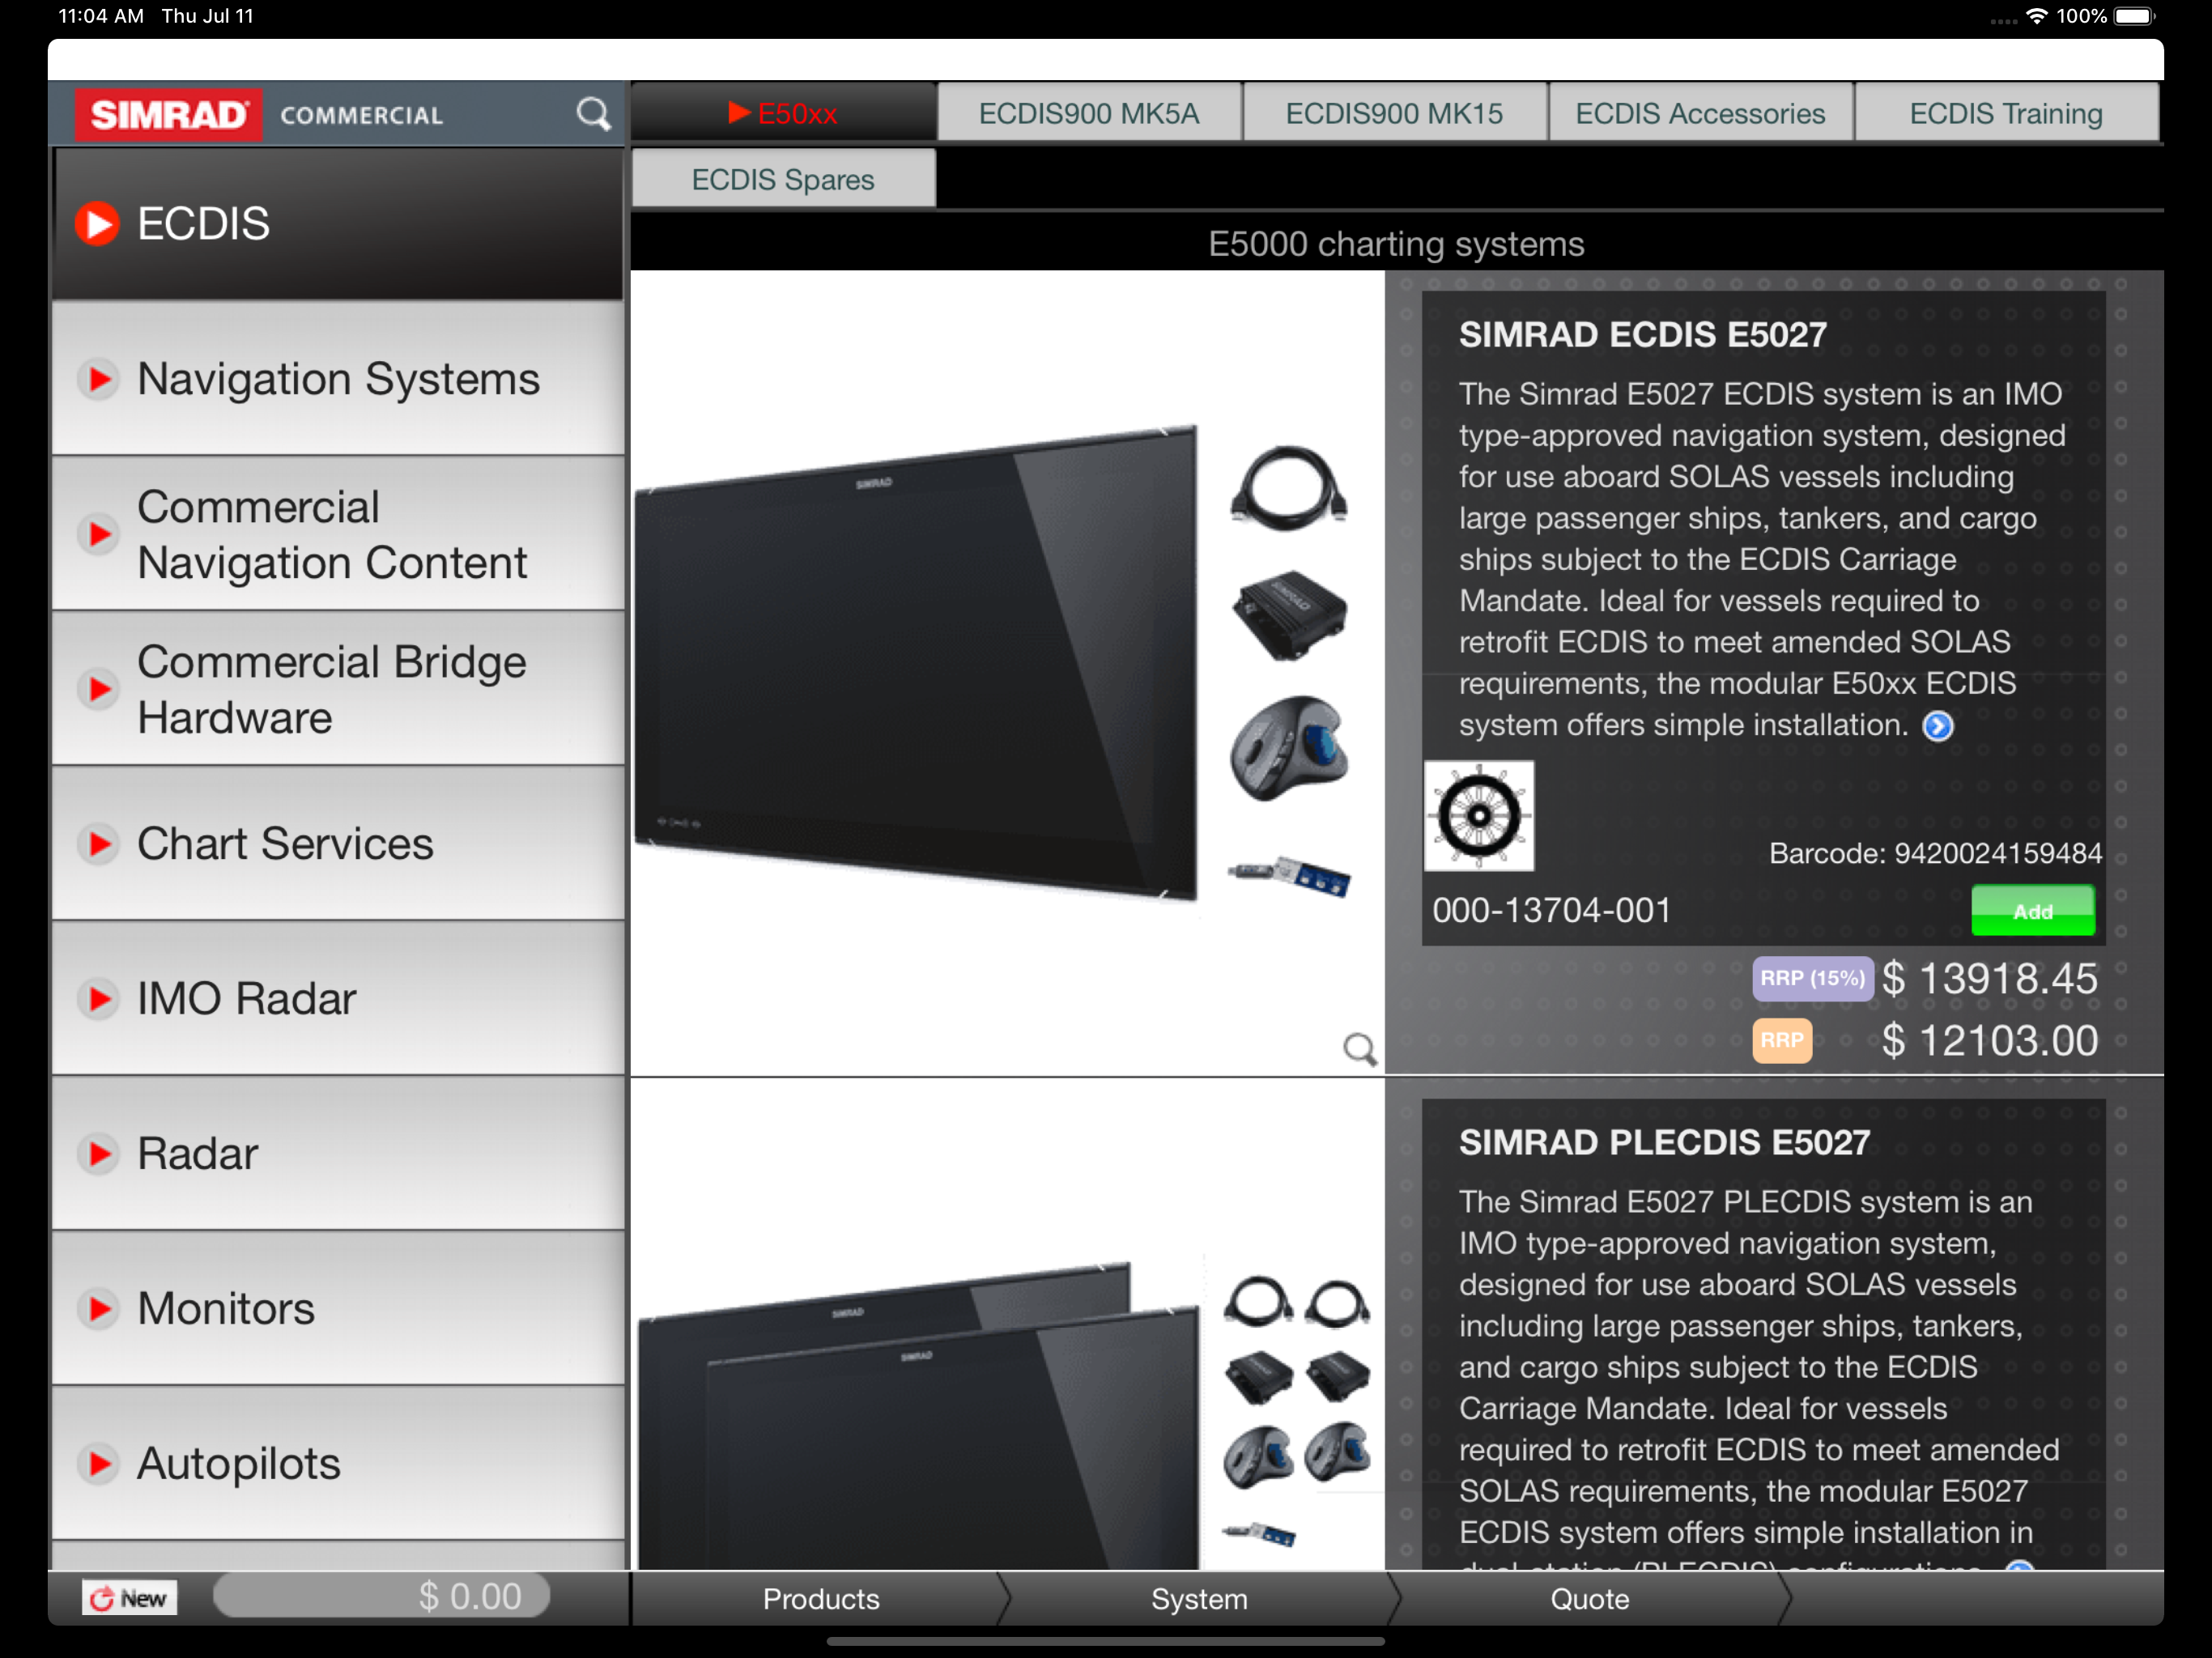Tap the arrow icon beside IMO Radar
This screenshot has height=1658, width=2212.
click(98, 999)
